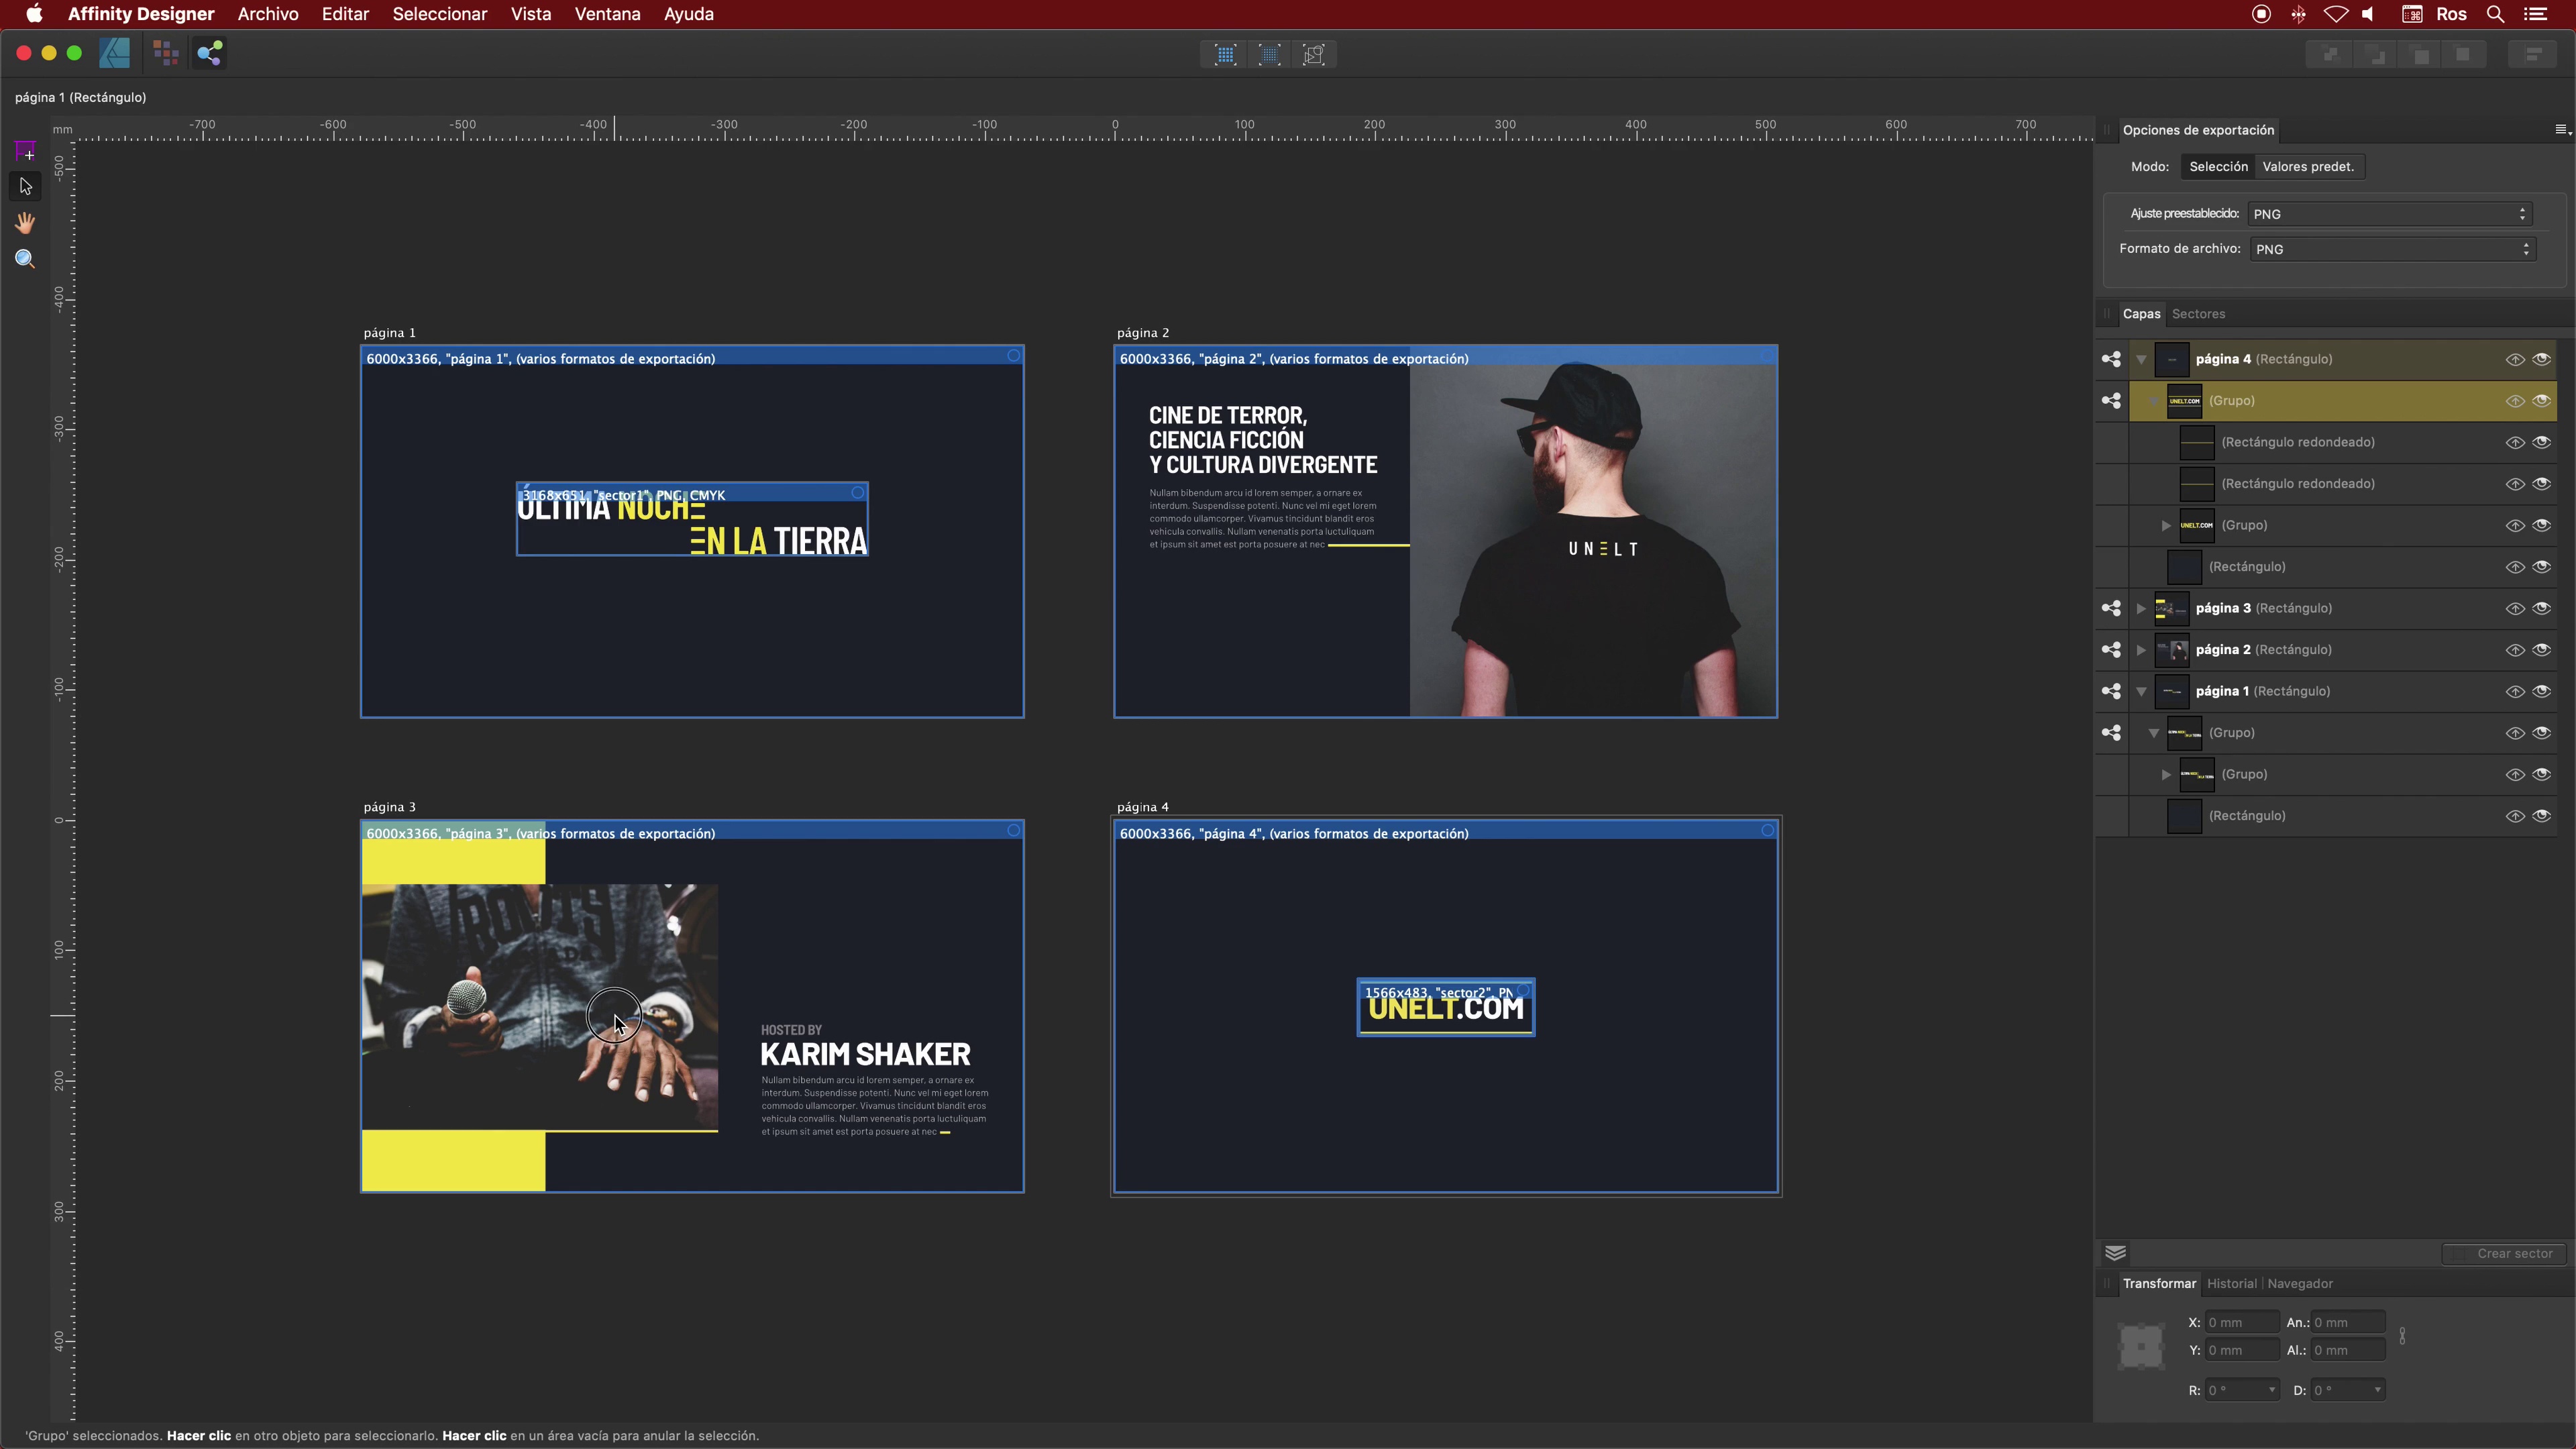Open the Editar menu
The width and height of the screenshot is (2576, 1449).
(x=345, y=14)
